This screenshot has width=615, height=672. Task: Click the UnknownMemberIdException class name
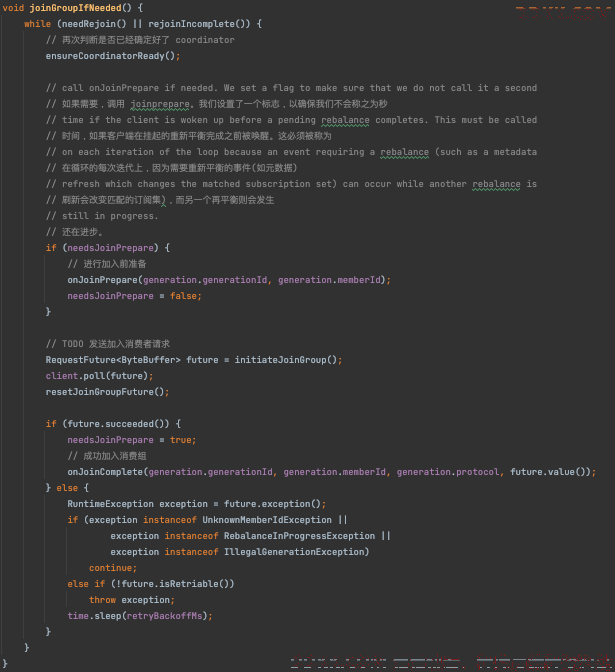(267, 520)
